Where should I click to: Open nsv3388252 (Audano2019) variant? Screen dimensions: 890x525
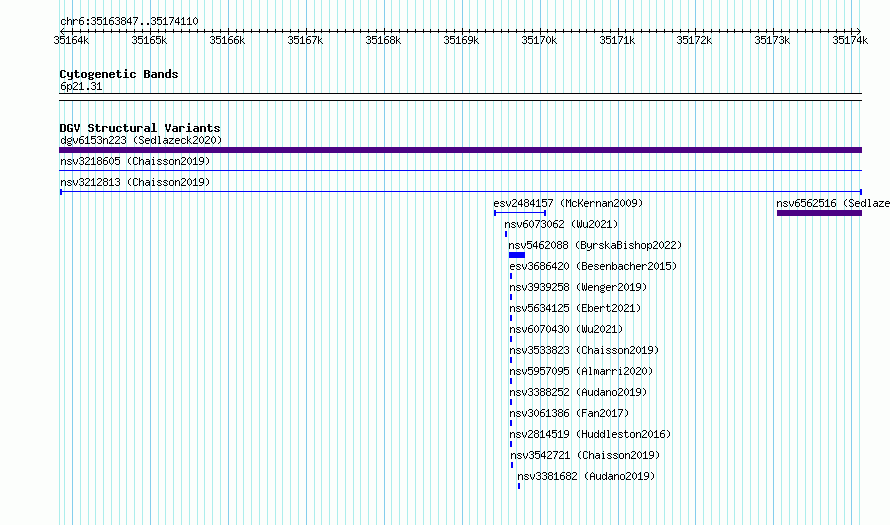click(578, 392)
